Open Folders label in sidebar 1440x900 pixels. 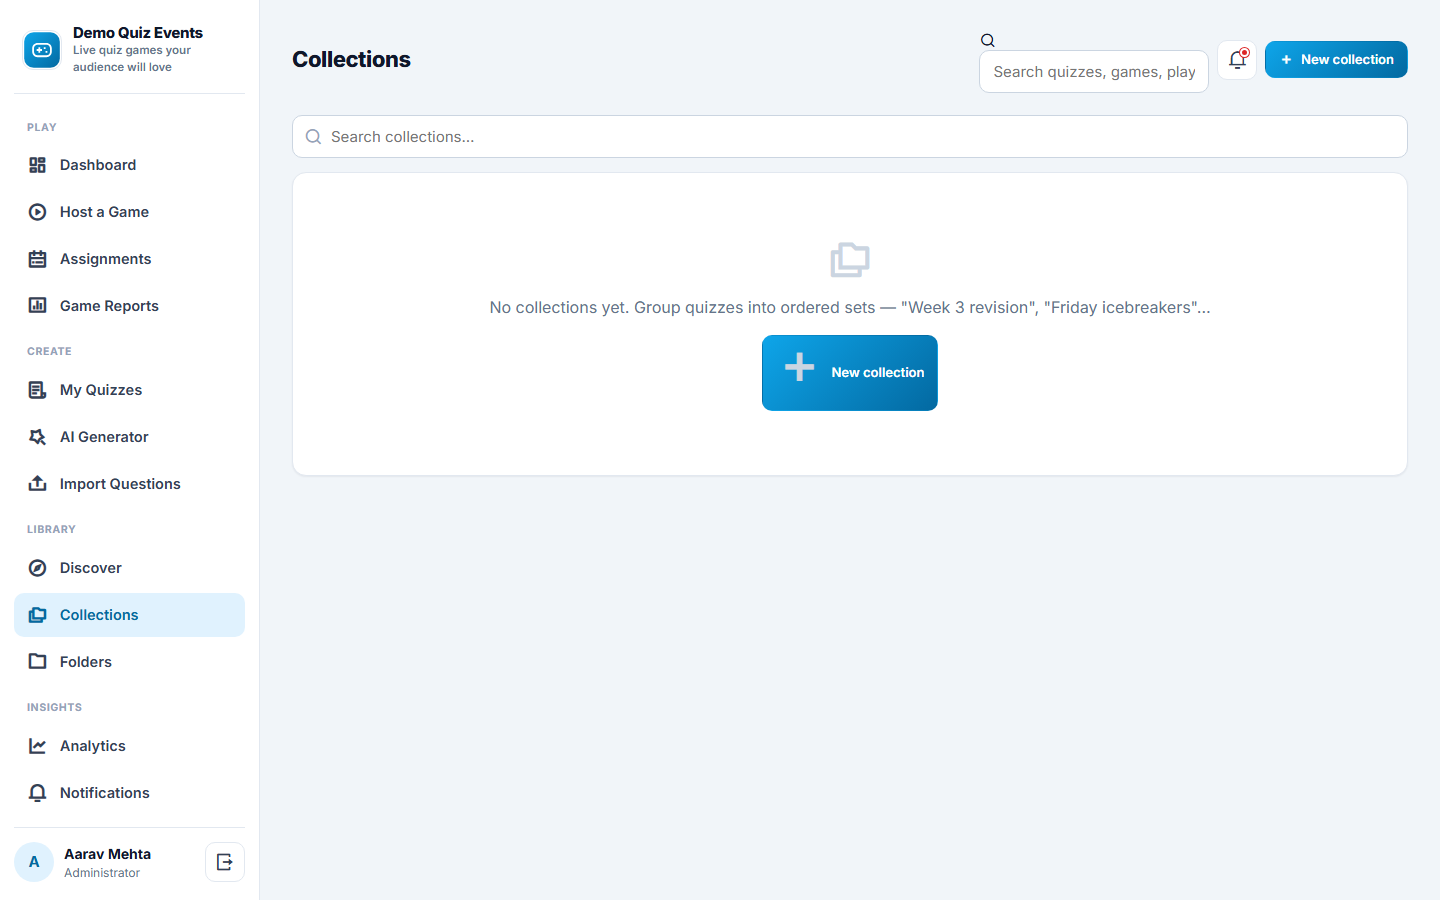tap(86, 662)
